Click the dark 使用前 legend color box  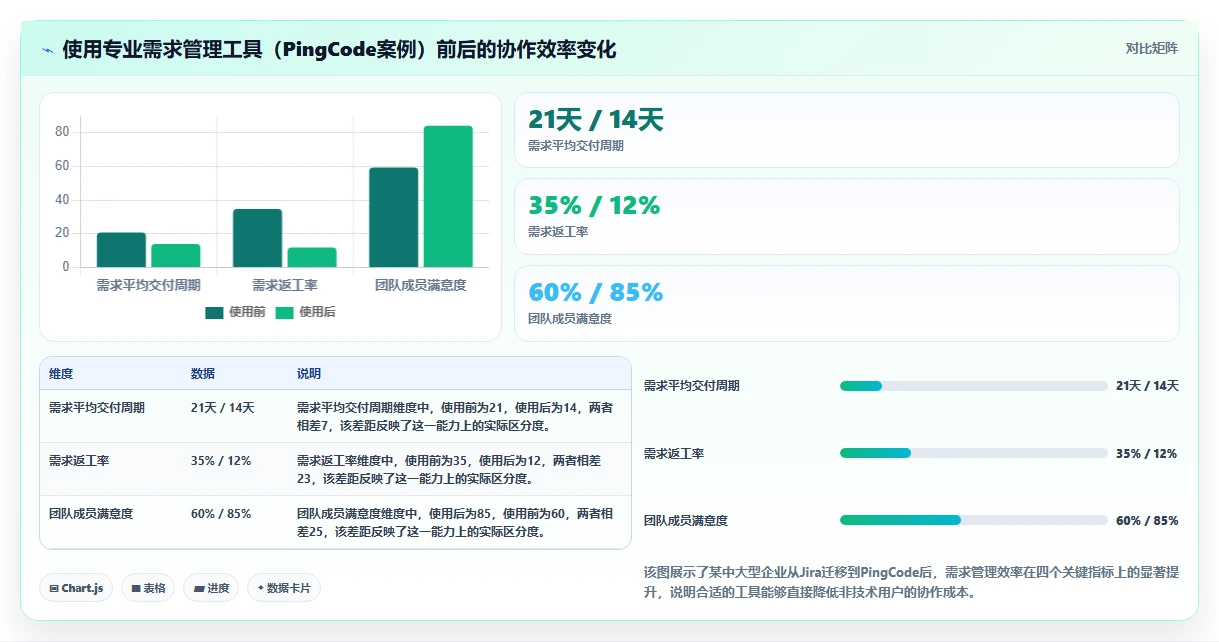(215, 312)
